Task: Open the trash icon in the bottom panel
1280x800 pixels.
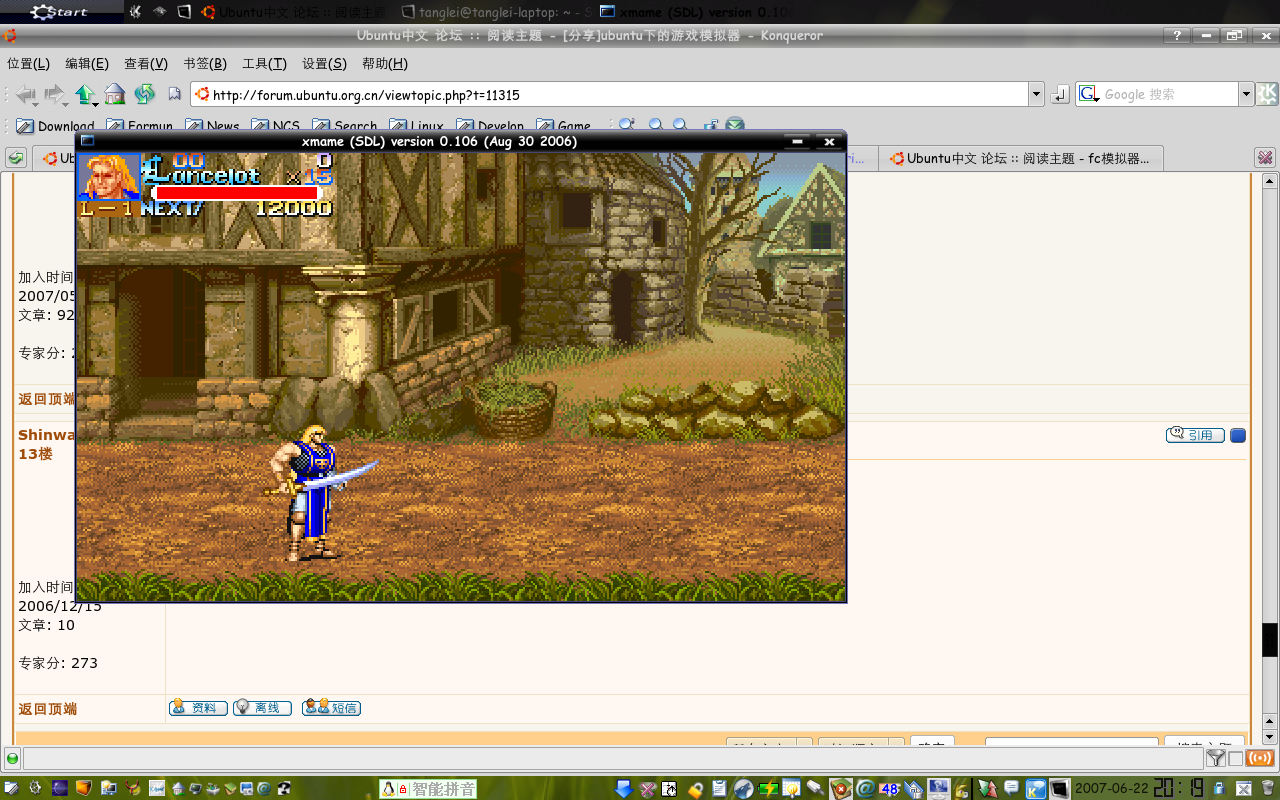Action: (1267, 788)
